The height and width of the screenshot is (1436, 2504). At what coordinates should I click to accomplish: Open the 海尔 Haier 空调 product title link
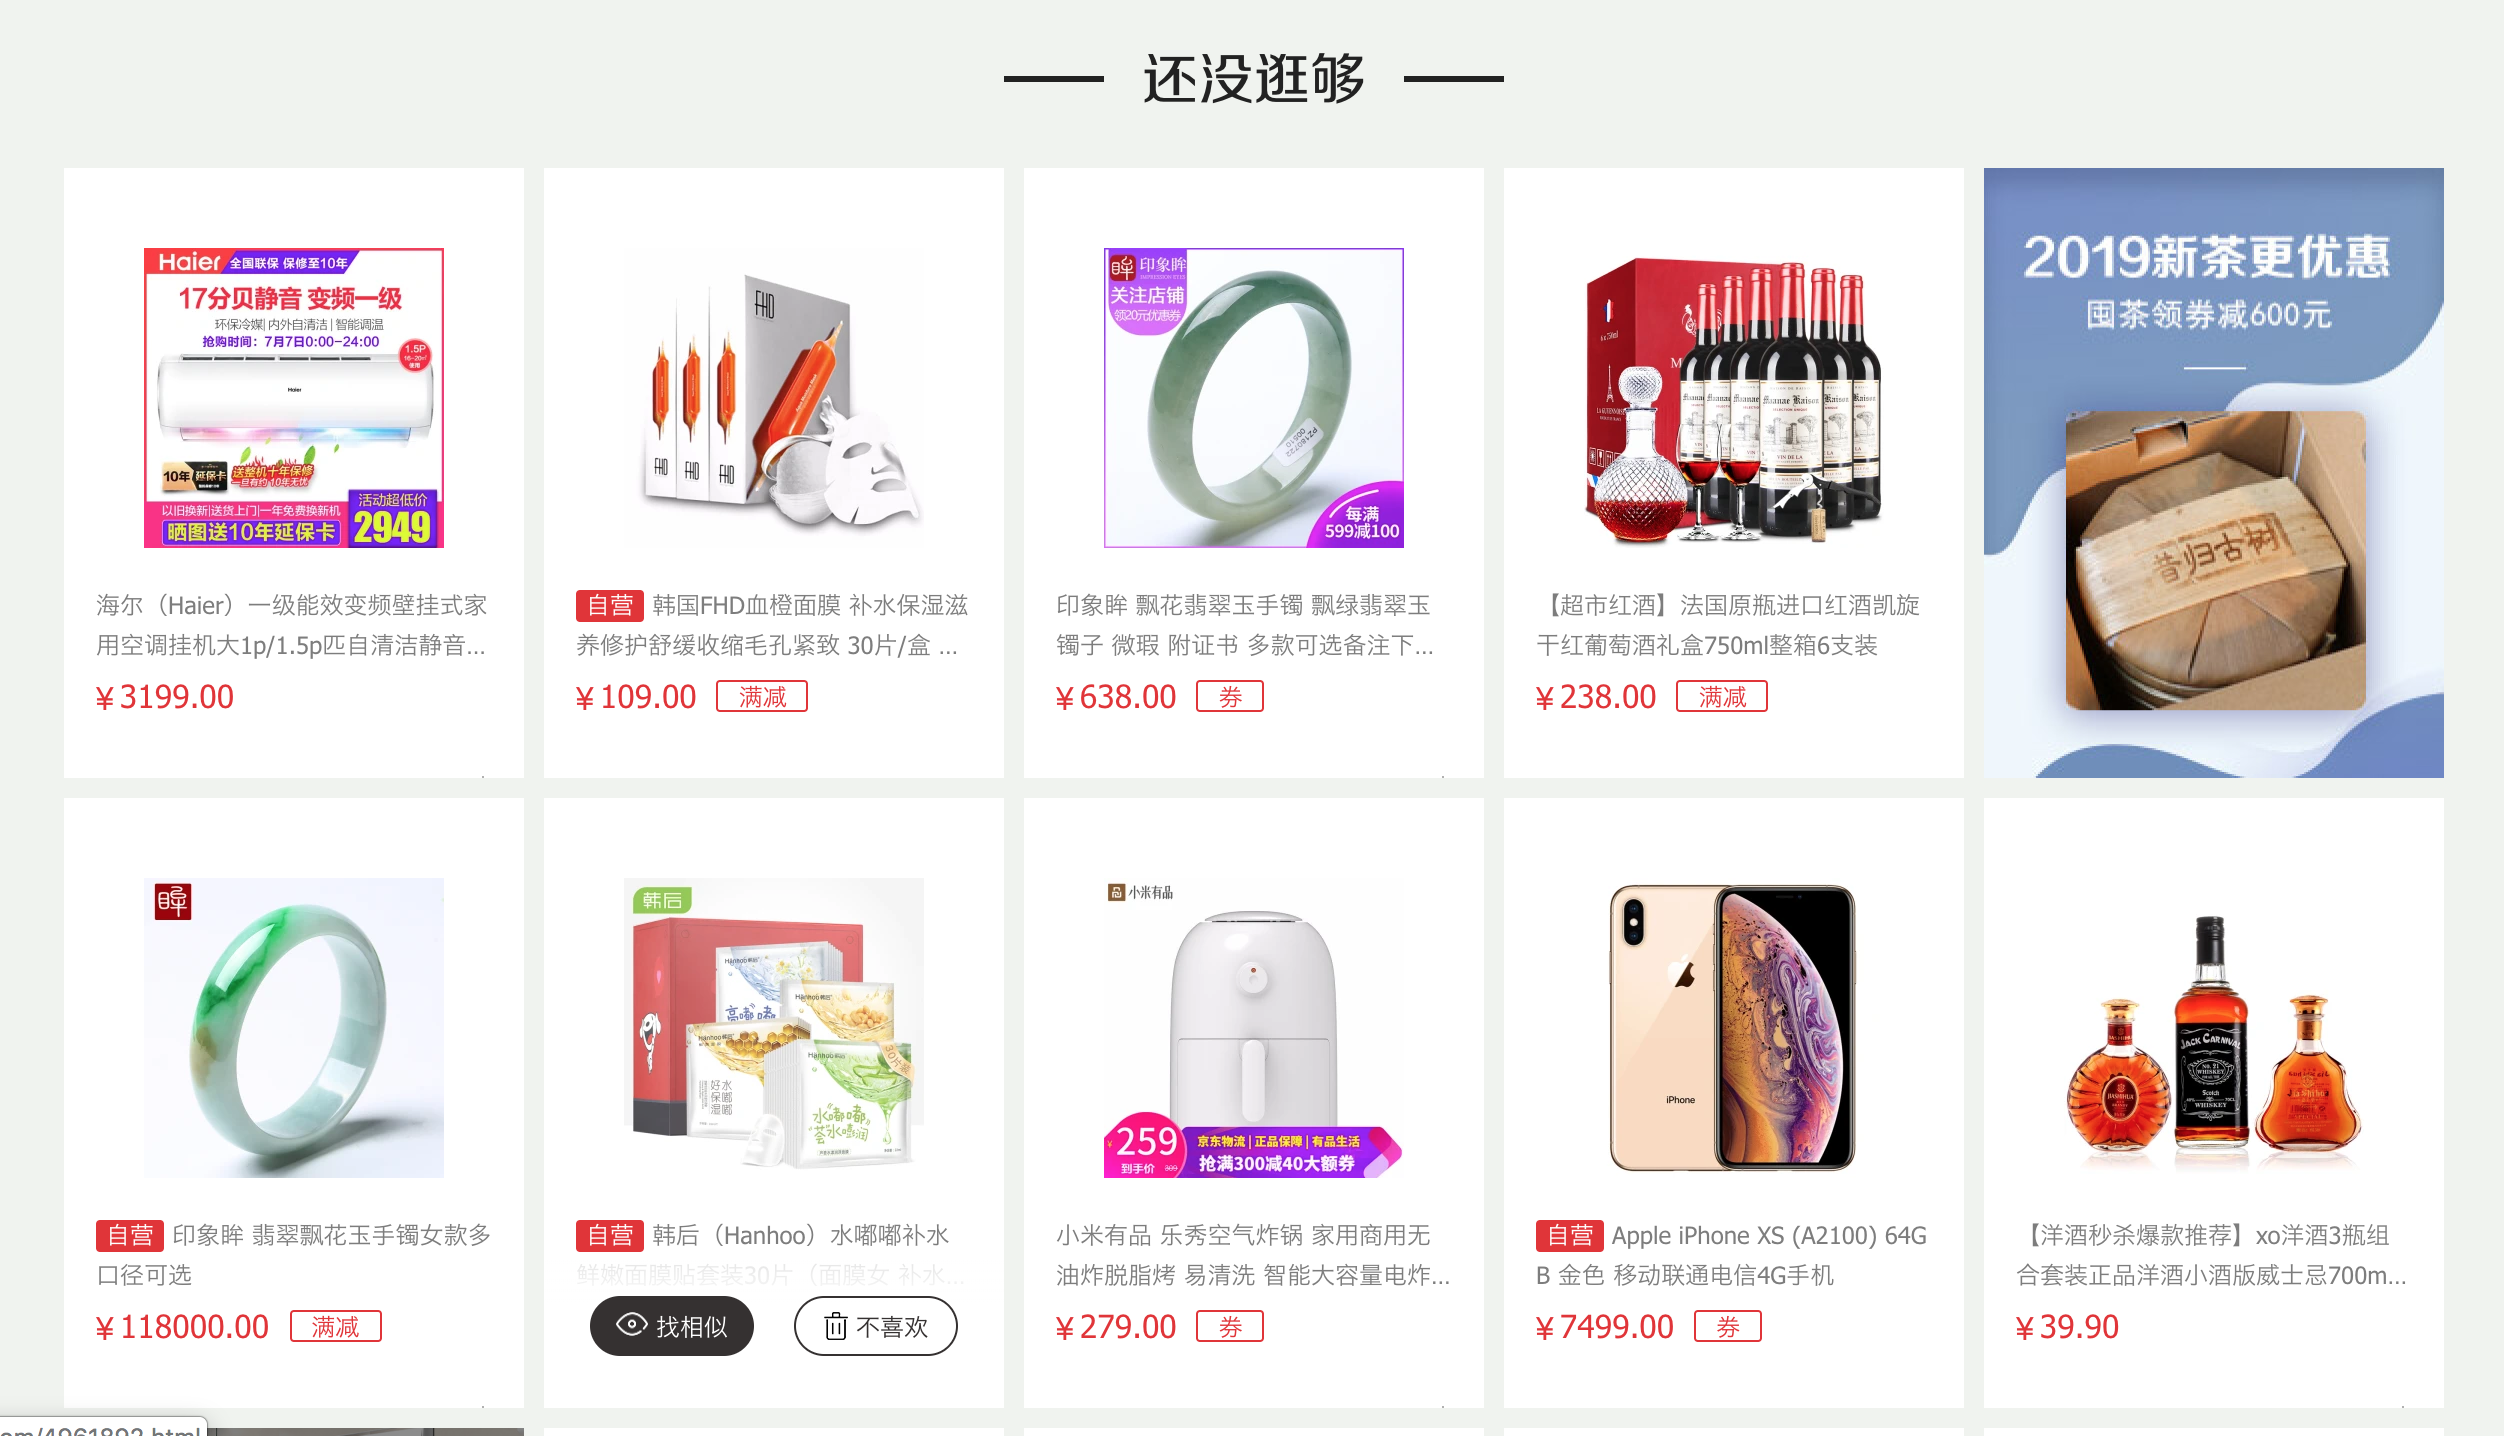click(291, 625)
